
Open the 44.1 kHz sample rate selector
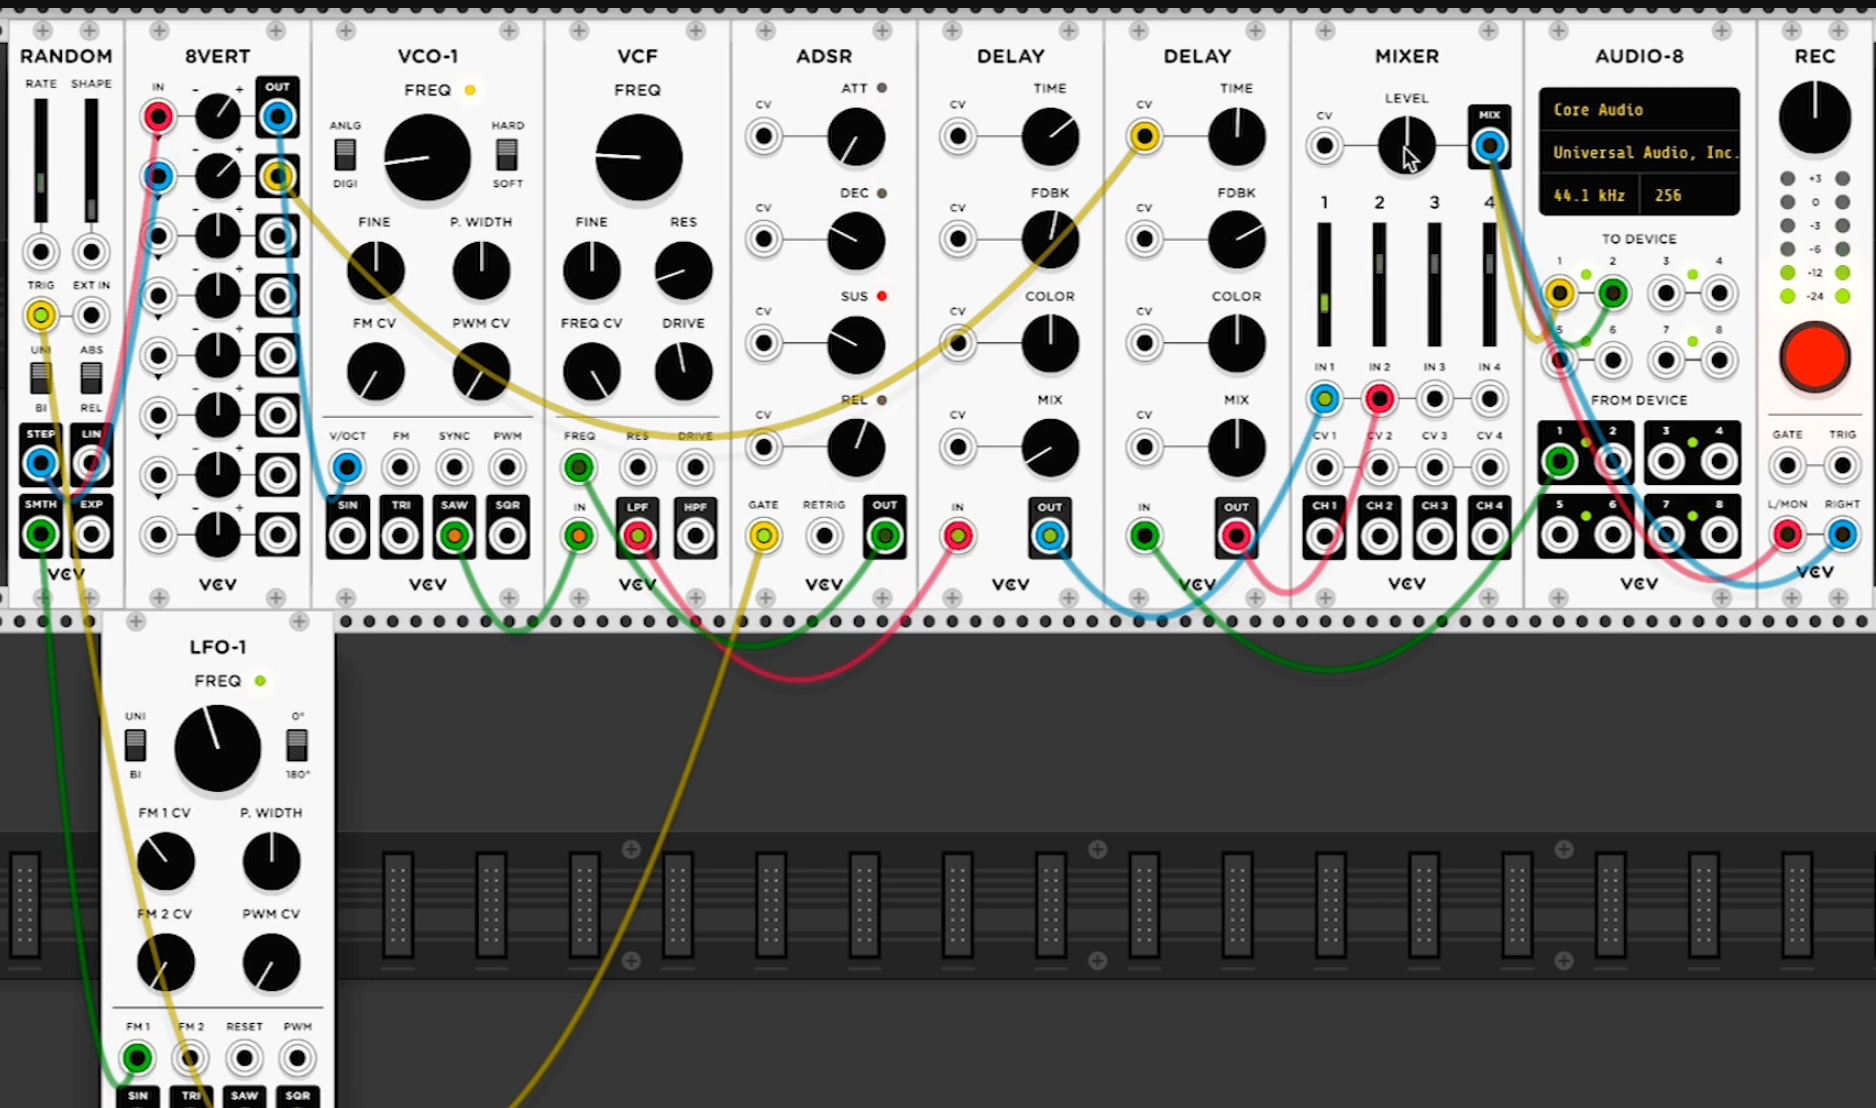[x=1589, y=195]
